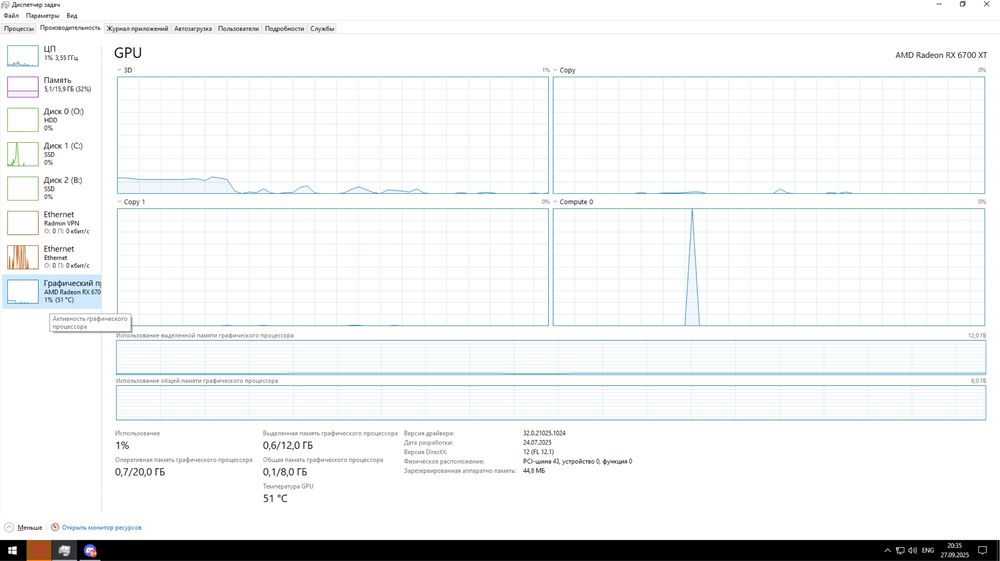This screenshot has height=561, width=1000.
Task: Select the ЦП usage thumbnail graph
Action: [x=23, y=55]
